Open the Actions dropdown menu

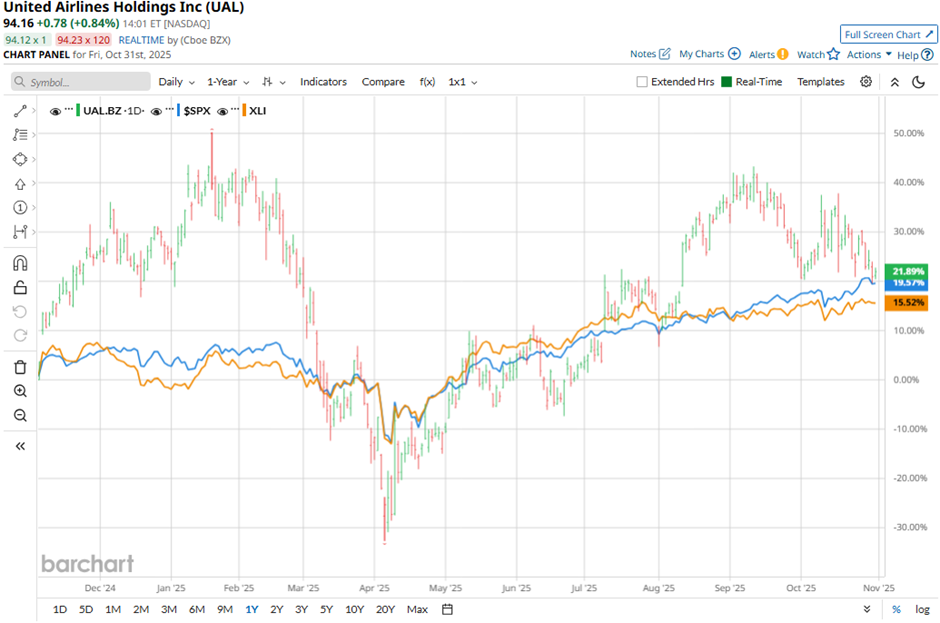pos(868,55)
